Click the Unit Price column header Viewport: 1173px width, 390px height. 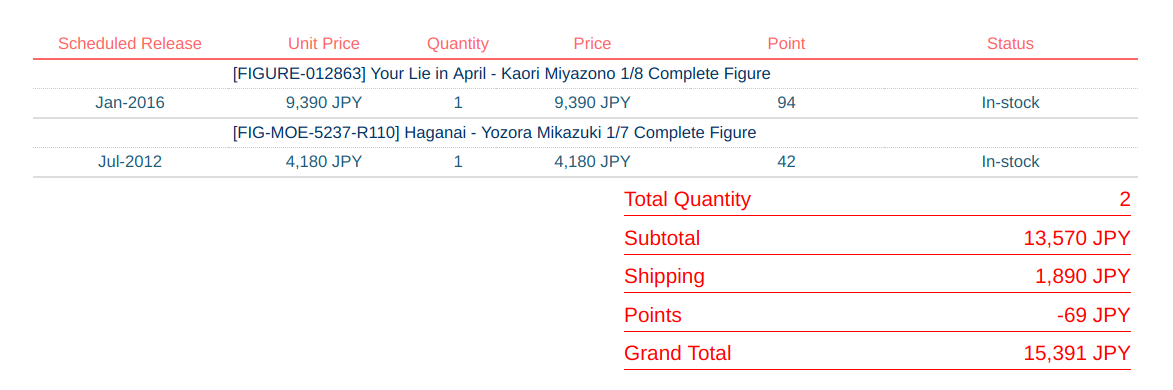click(x=323, y=43)
